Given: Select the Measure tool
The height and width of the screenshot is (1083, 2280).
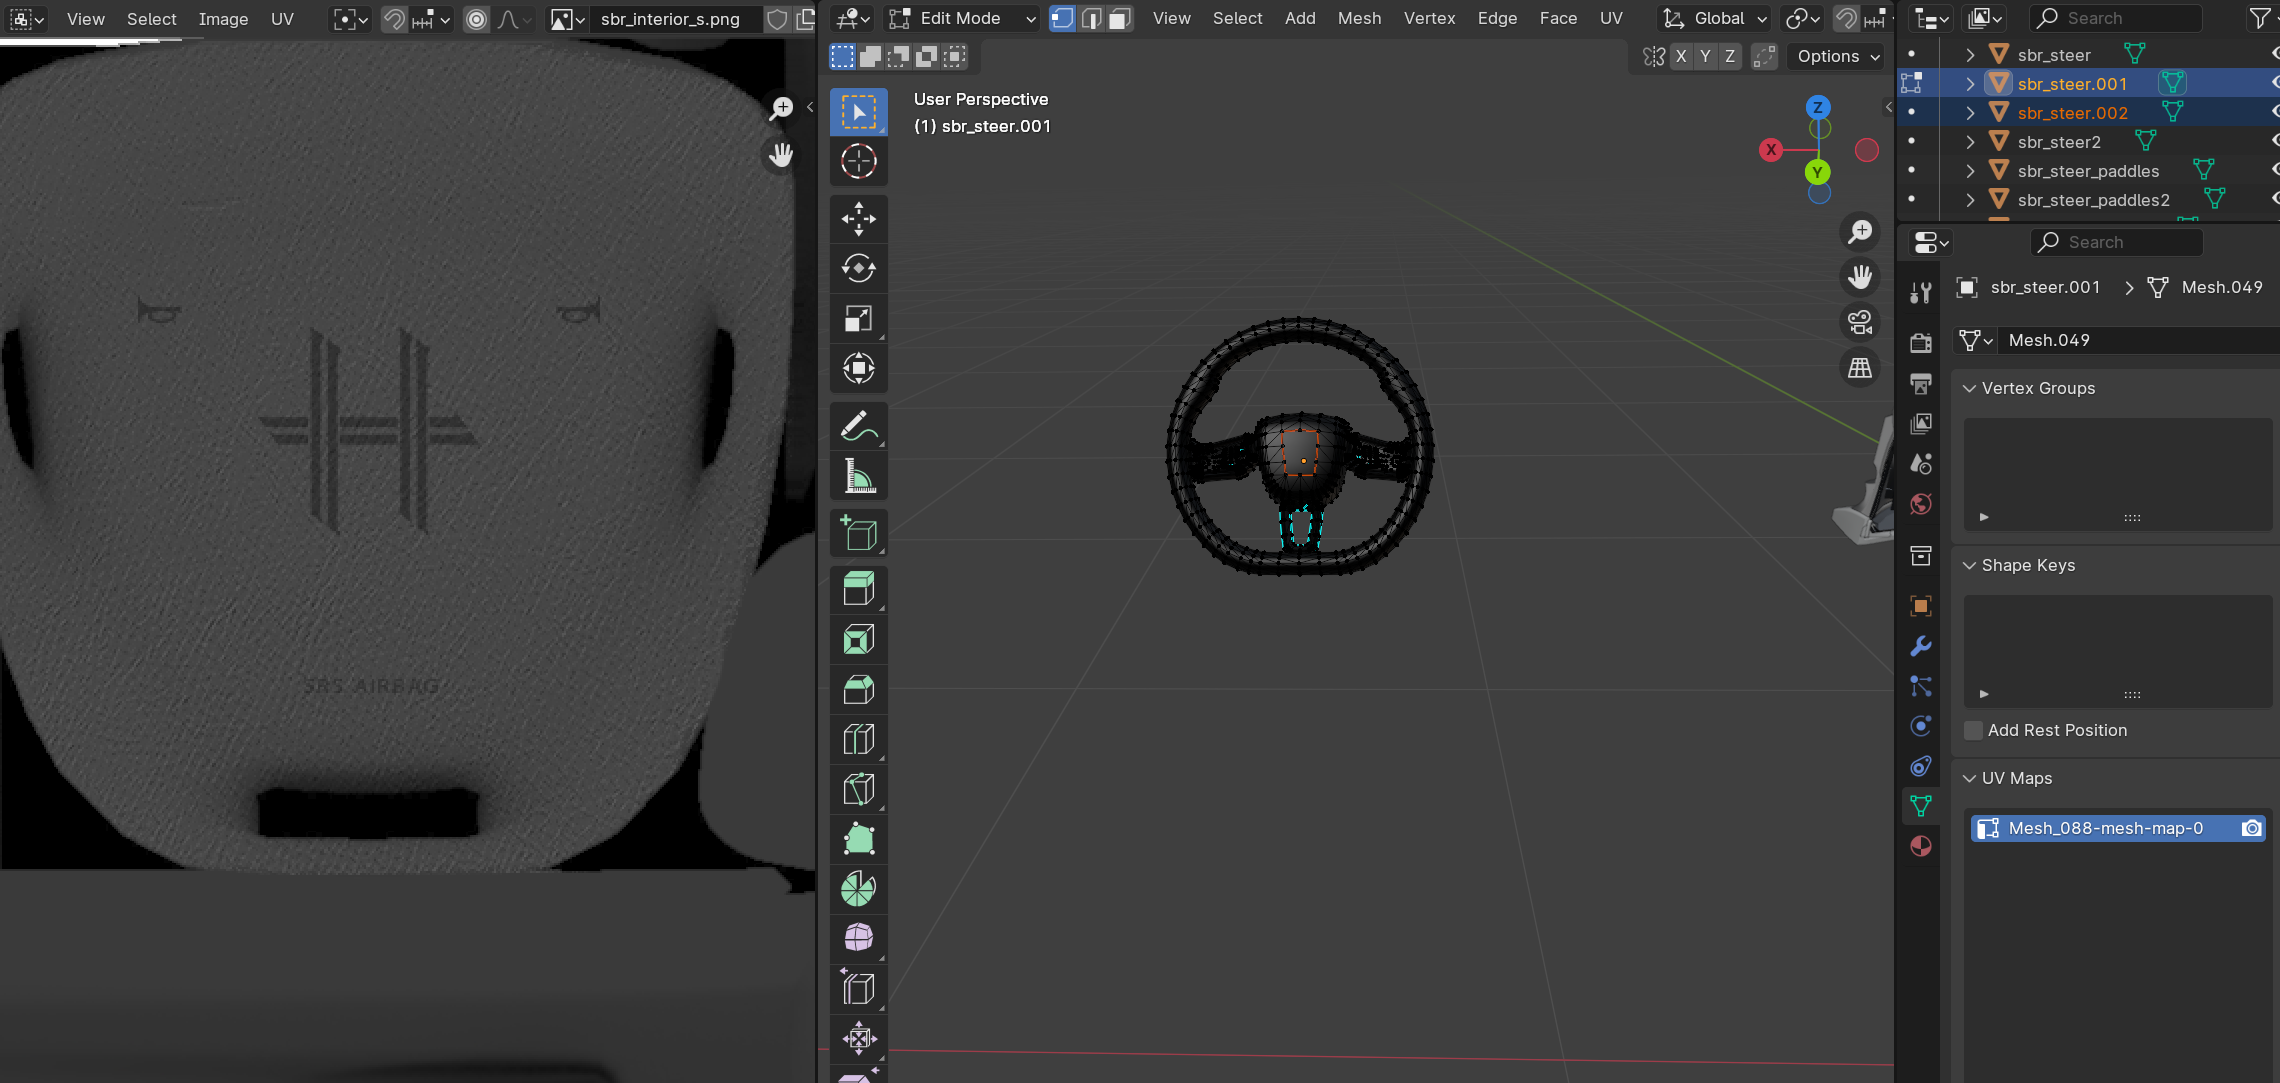Looking at the screenshot, I should point(858,477).
